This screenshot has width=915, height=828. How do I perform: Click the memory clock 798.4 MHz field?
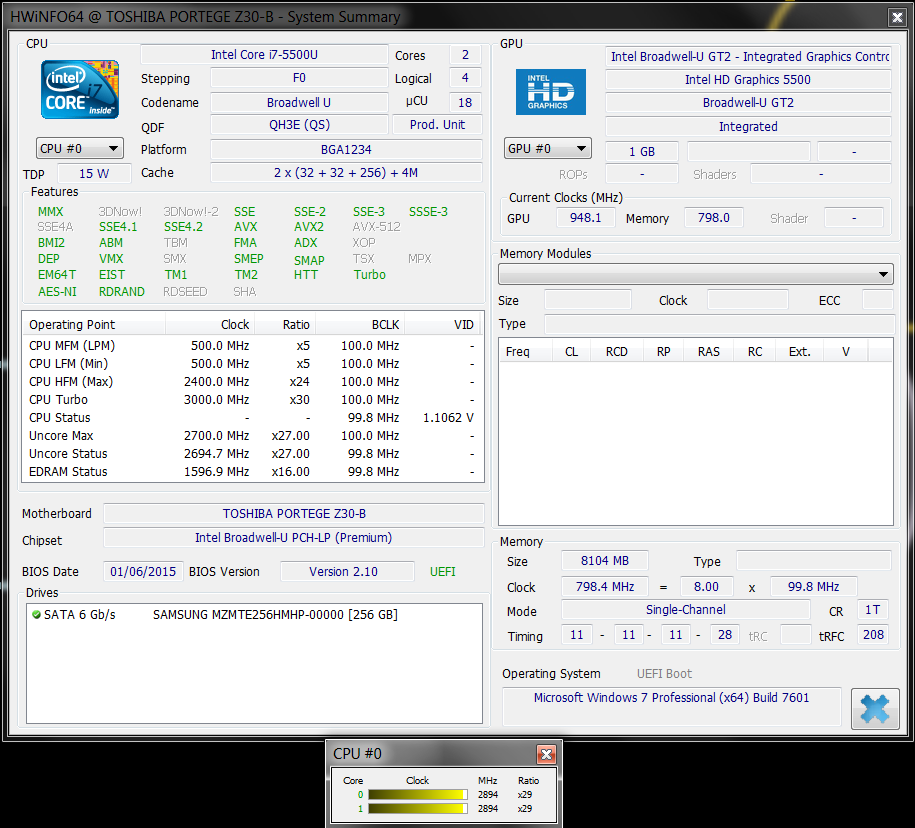605,586
